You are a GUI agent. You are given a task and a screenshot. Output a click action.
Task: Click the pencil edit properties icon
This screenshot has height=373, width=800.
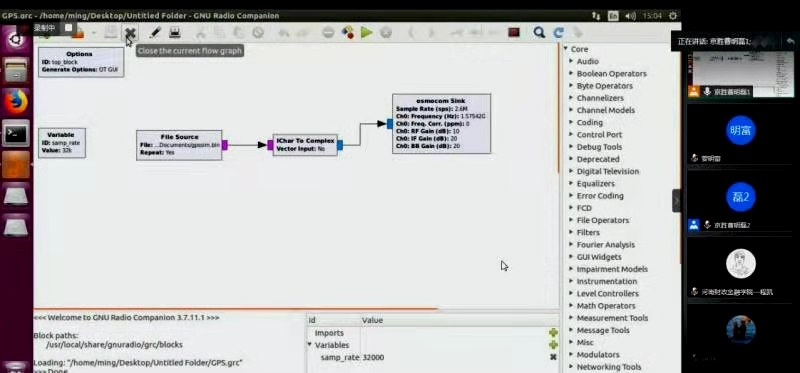click(155, 33)
